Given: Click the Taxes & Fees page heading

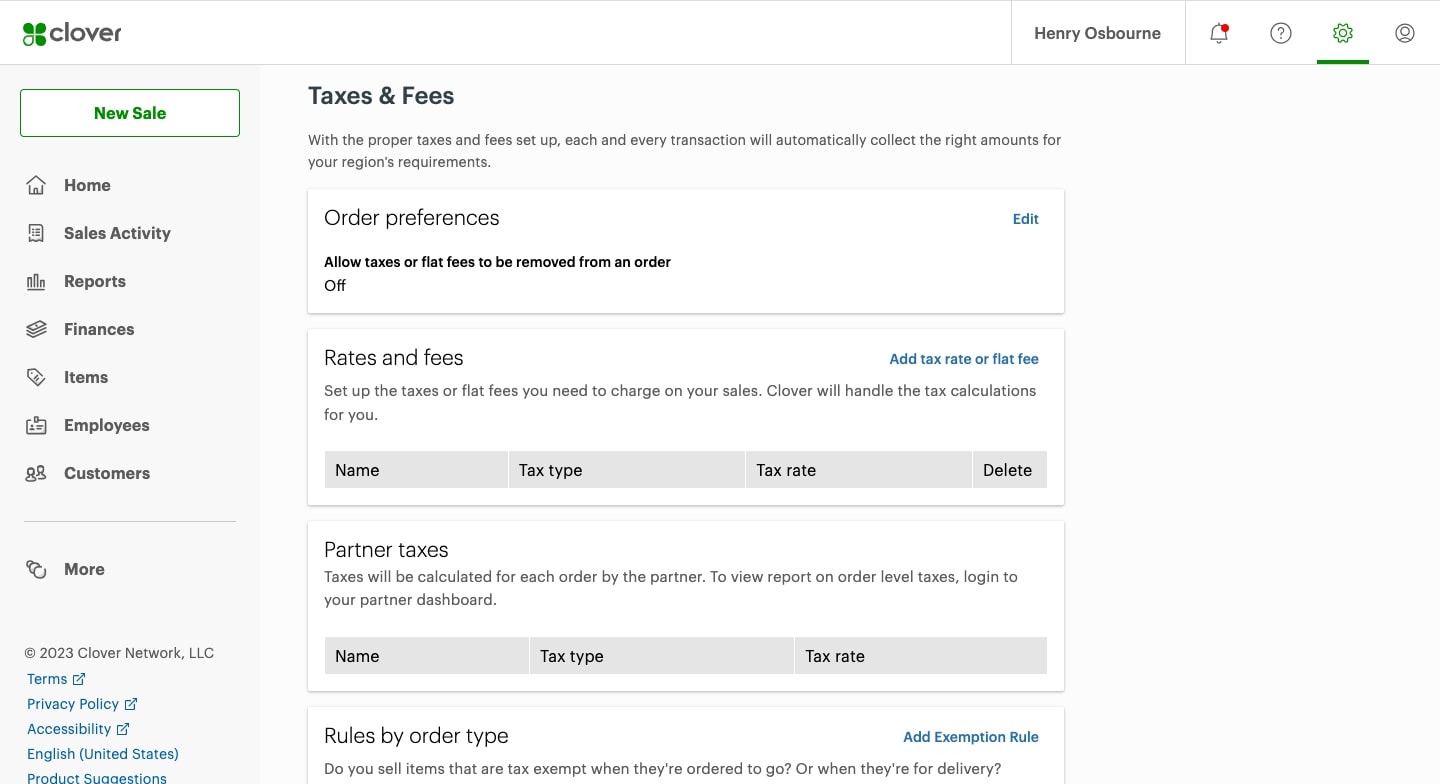Looking at the screenshot, I should coord(381,96).
